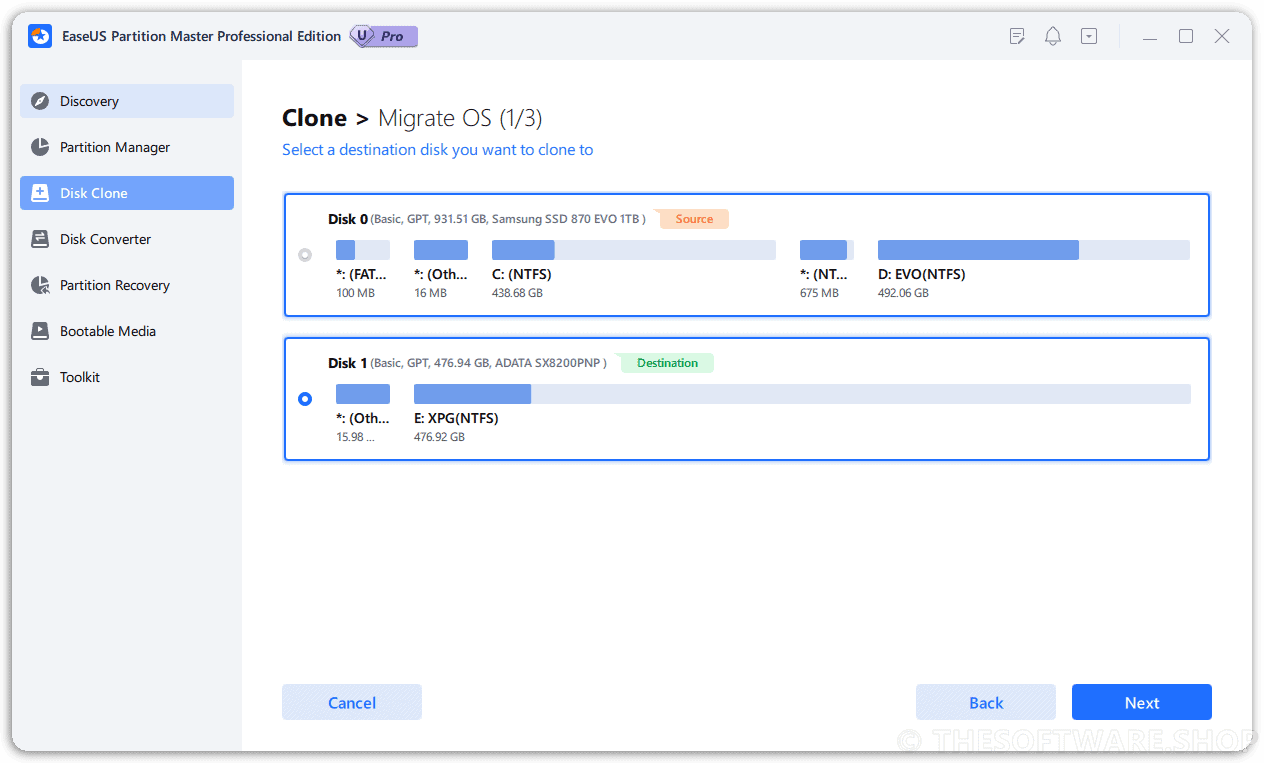The height and width of the screenshot is (763, 1264).
Task: Select the E: XPG partition bar
Action: 802,394
